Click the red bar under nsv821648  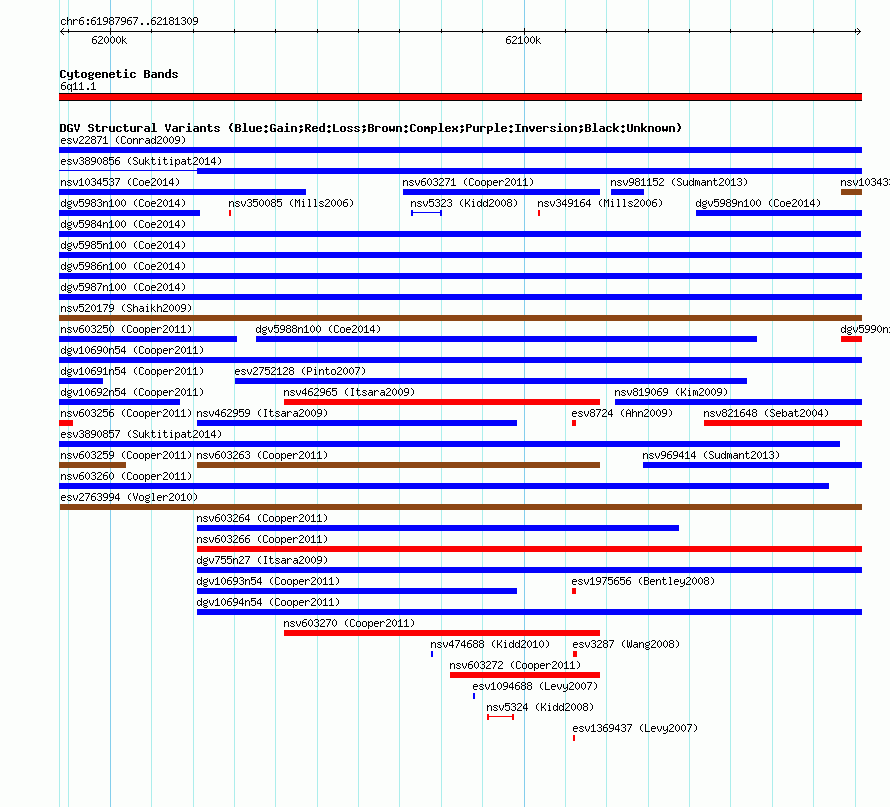783,423
